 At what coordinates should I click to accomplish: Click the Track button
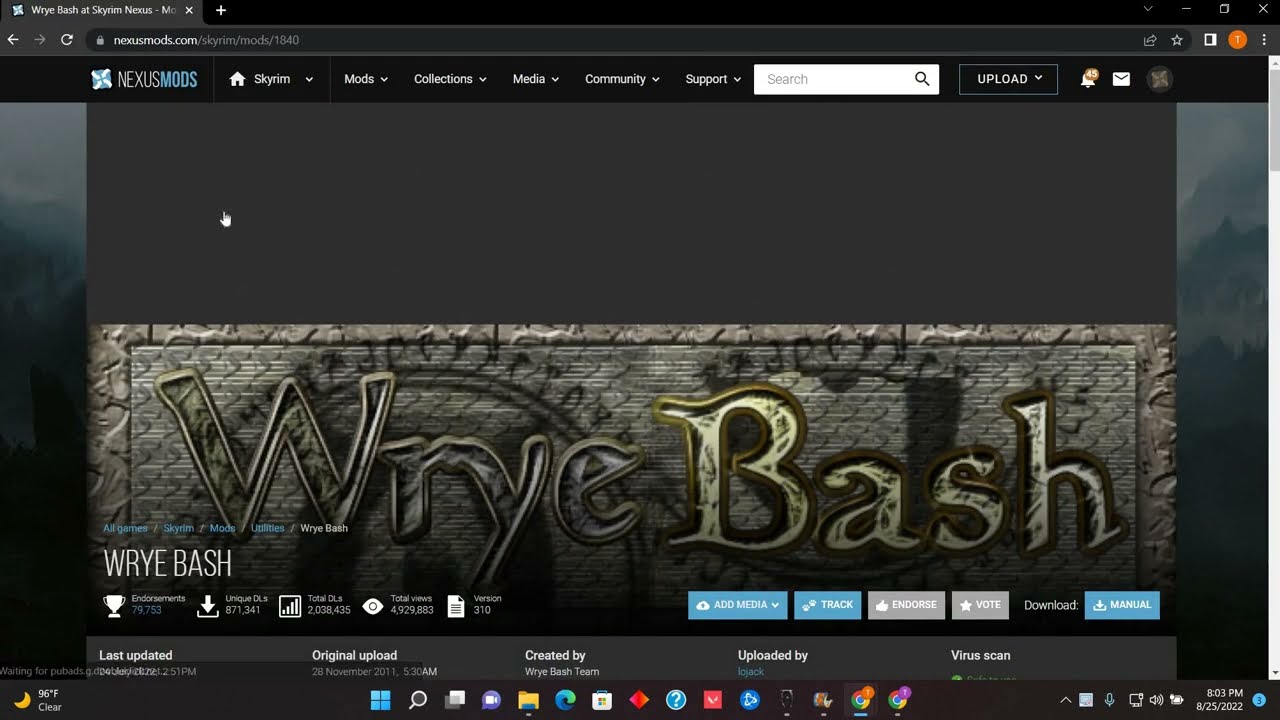coord(827,605)
